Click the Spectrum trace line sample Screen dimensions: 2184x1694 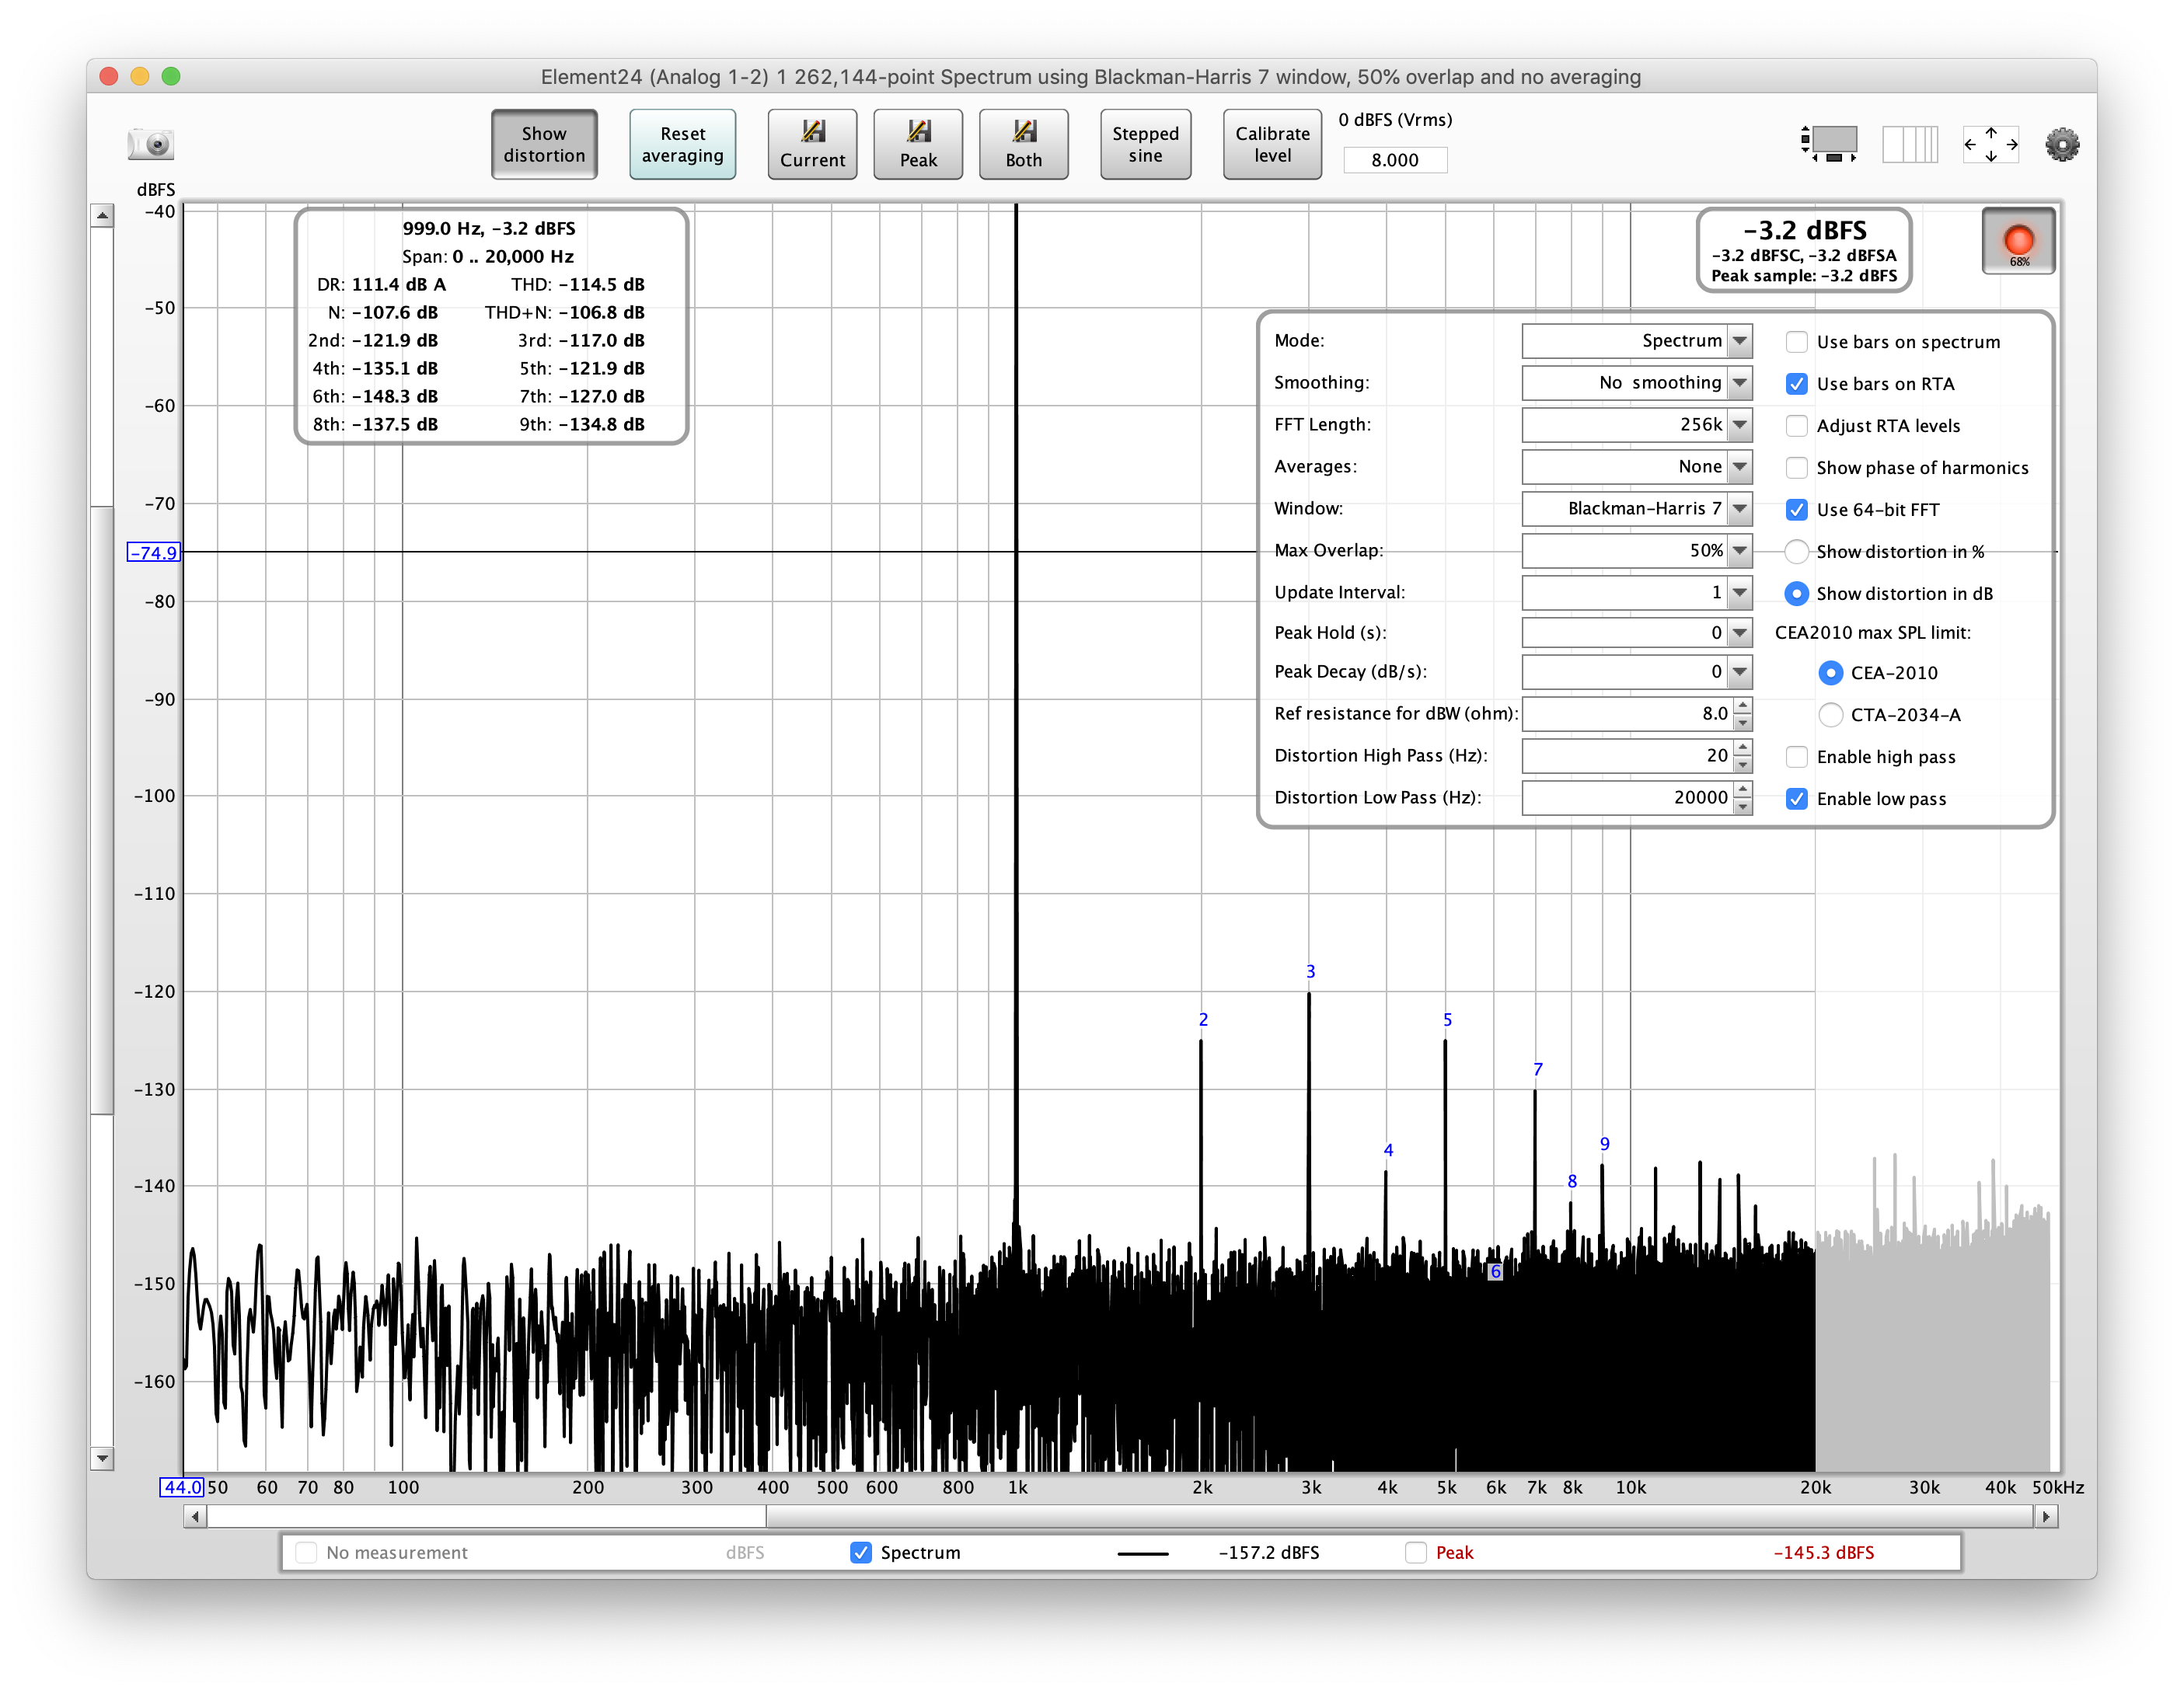(x=1142, y=1554)
